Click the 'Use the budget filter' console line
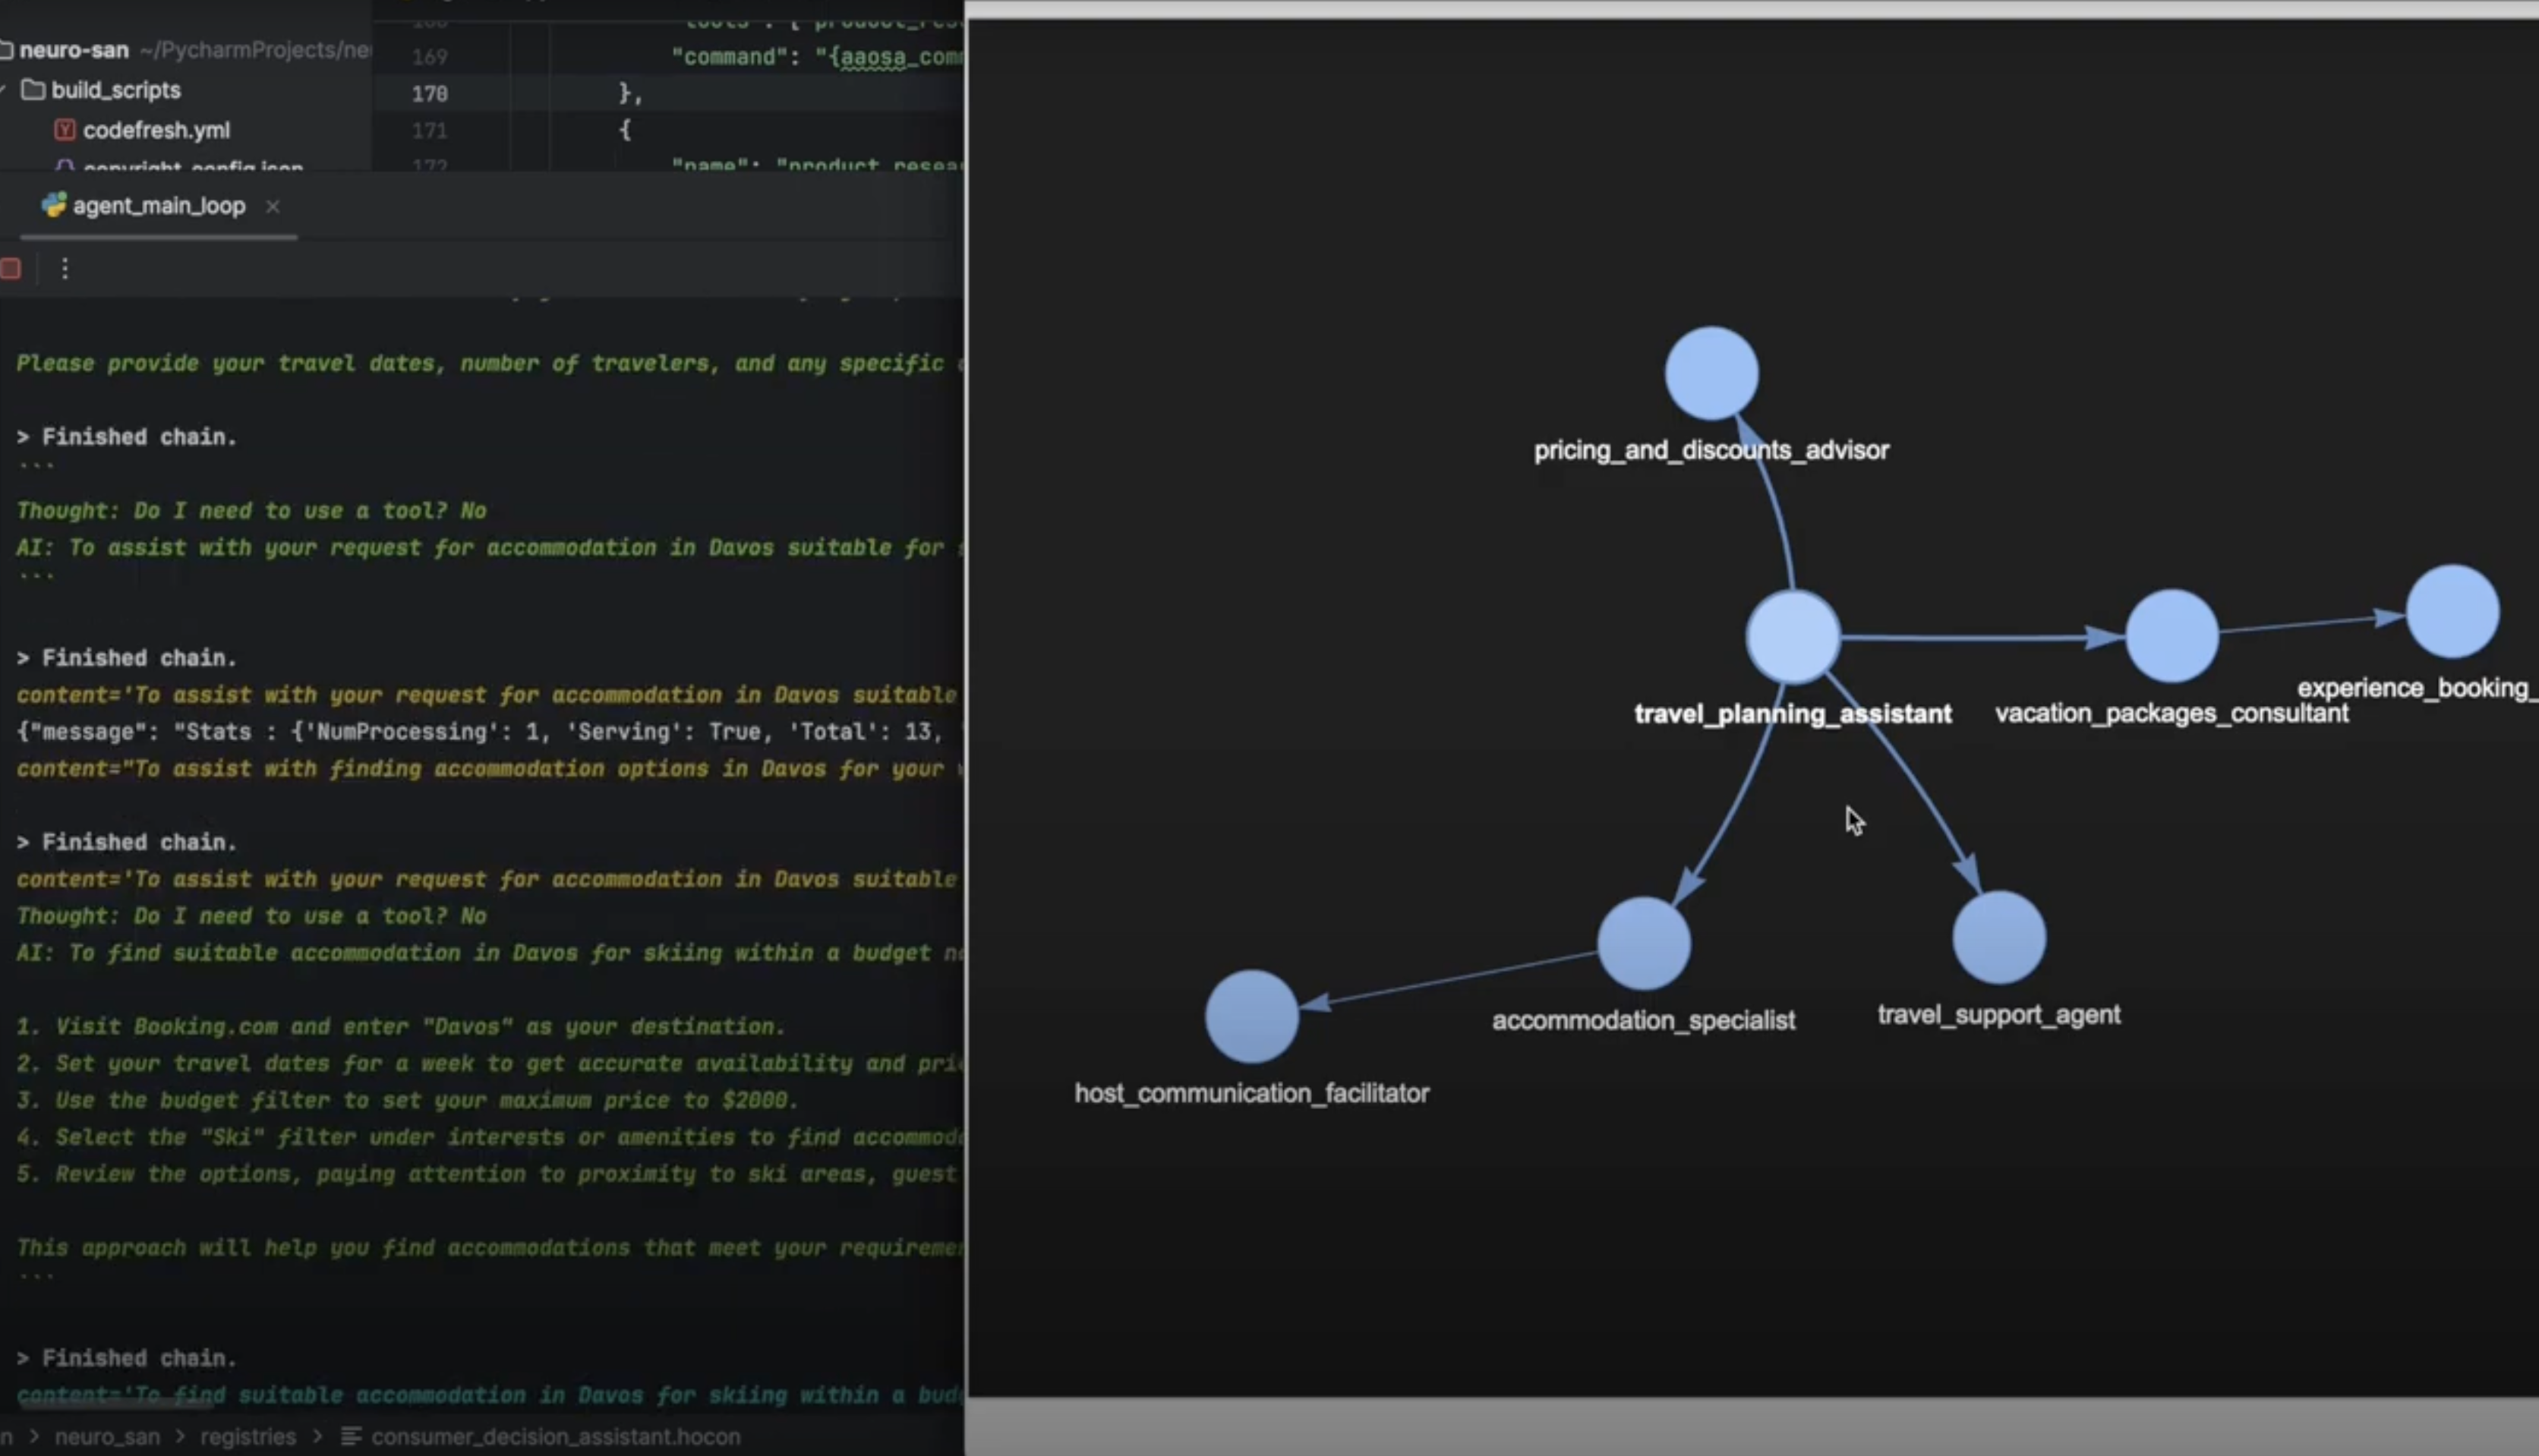The width and height of the screenshot is (2539, 1456). 408,1100
